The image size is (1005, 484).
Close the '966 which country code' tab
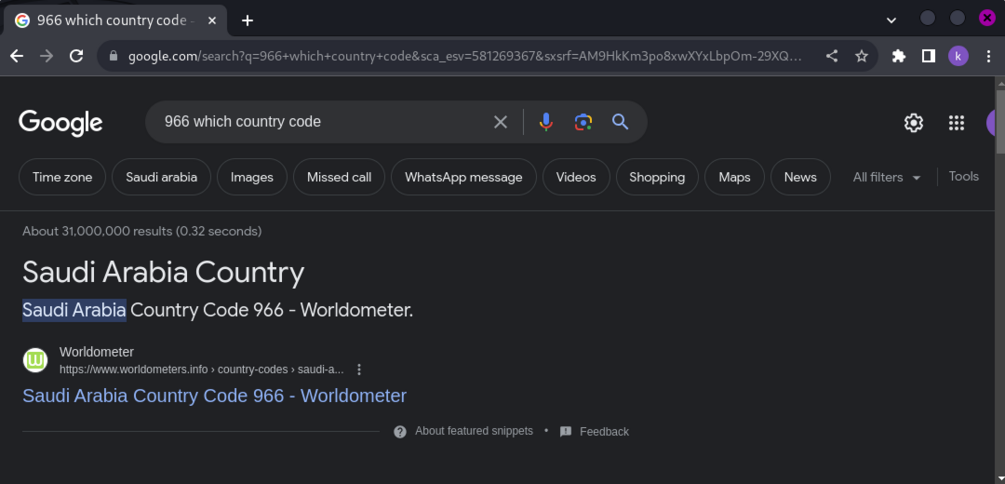tap(212, 21)
